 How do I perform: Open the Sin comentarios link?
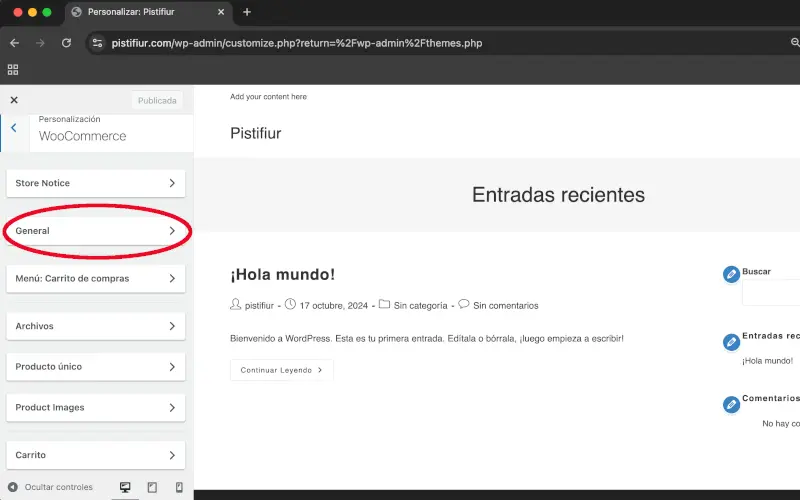point(506,306)
